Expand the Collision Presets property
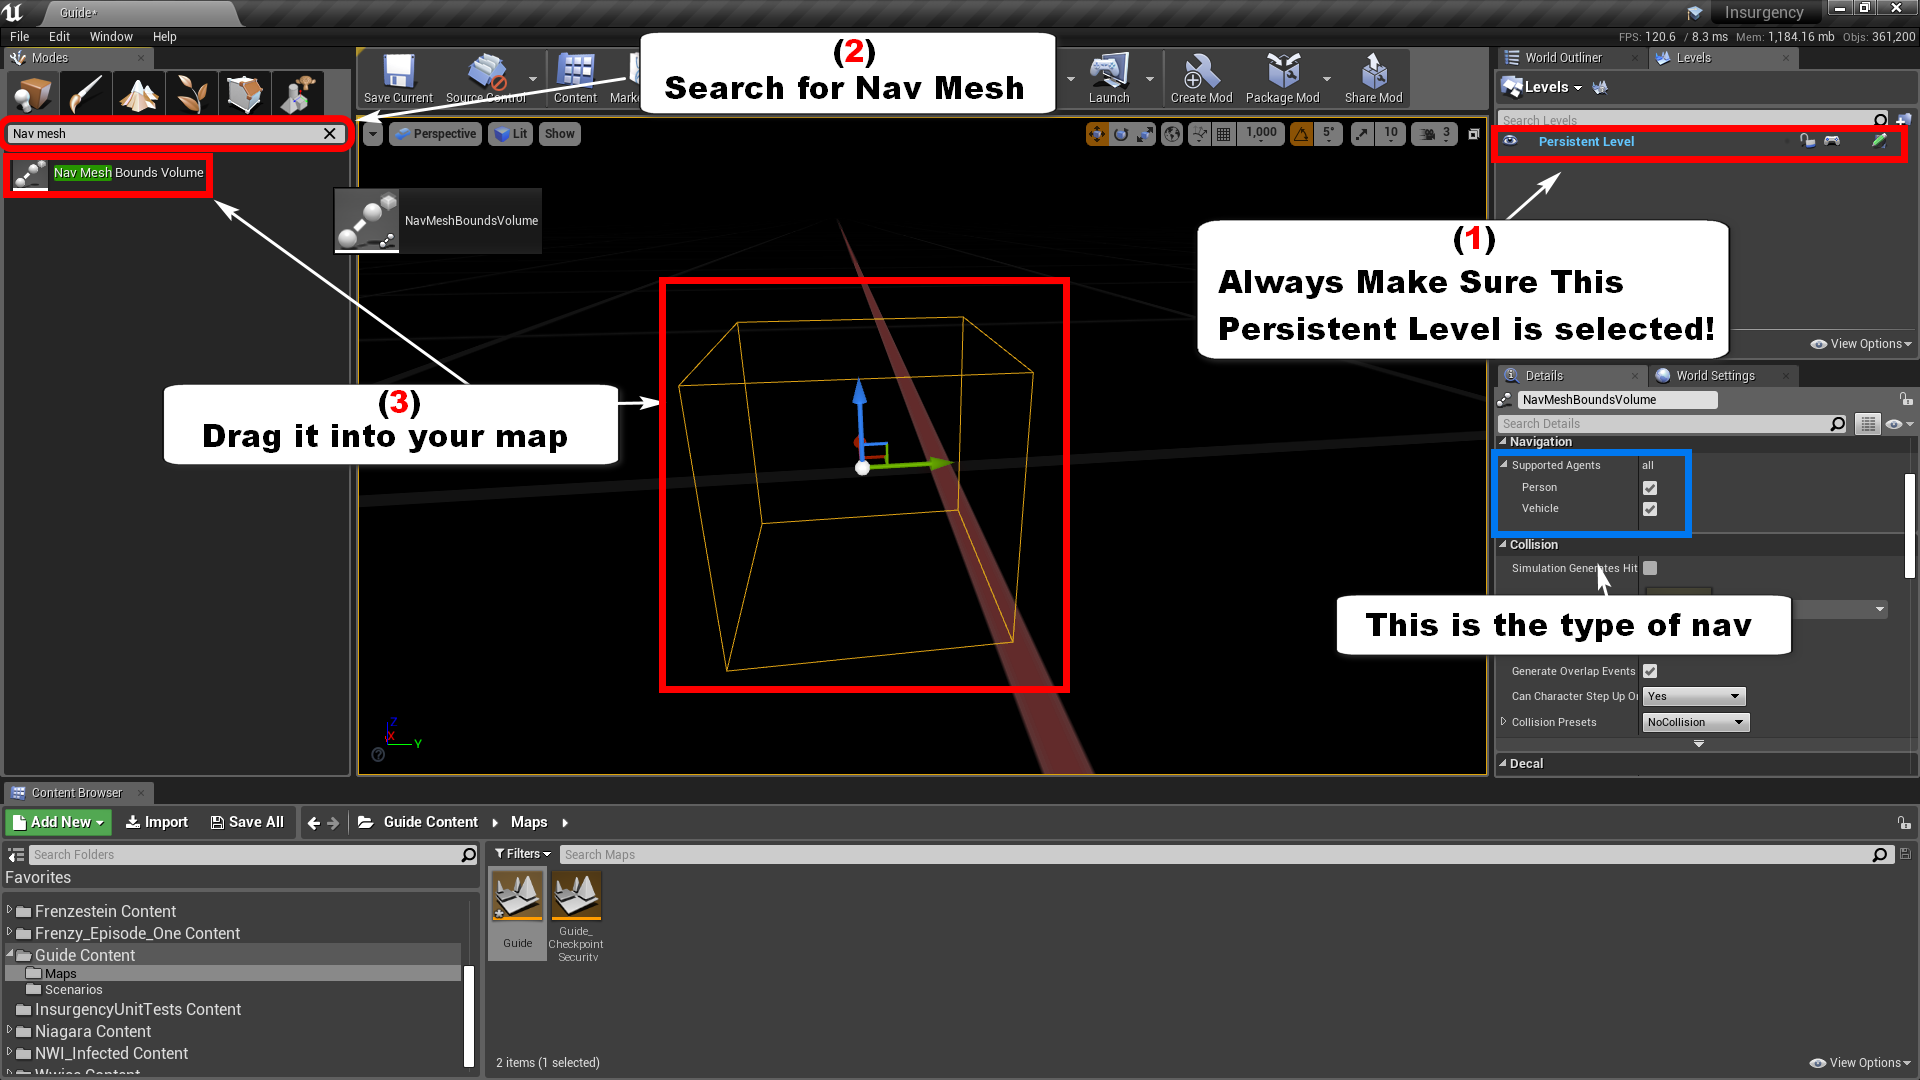Screen dimensions: 1920x1080 point(1503,721)
